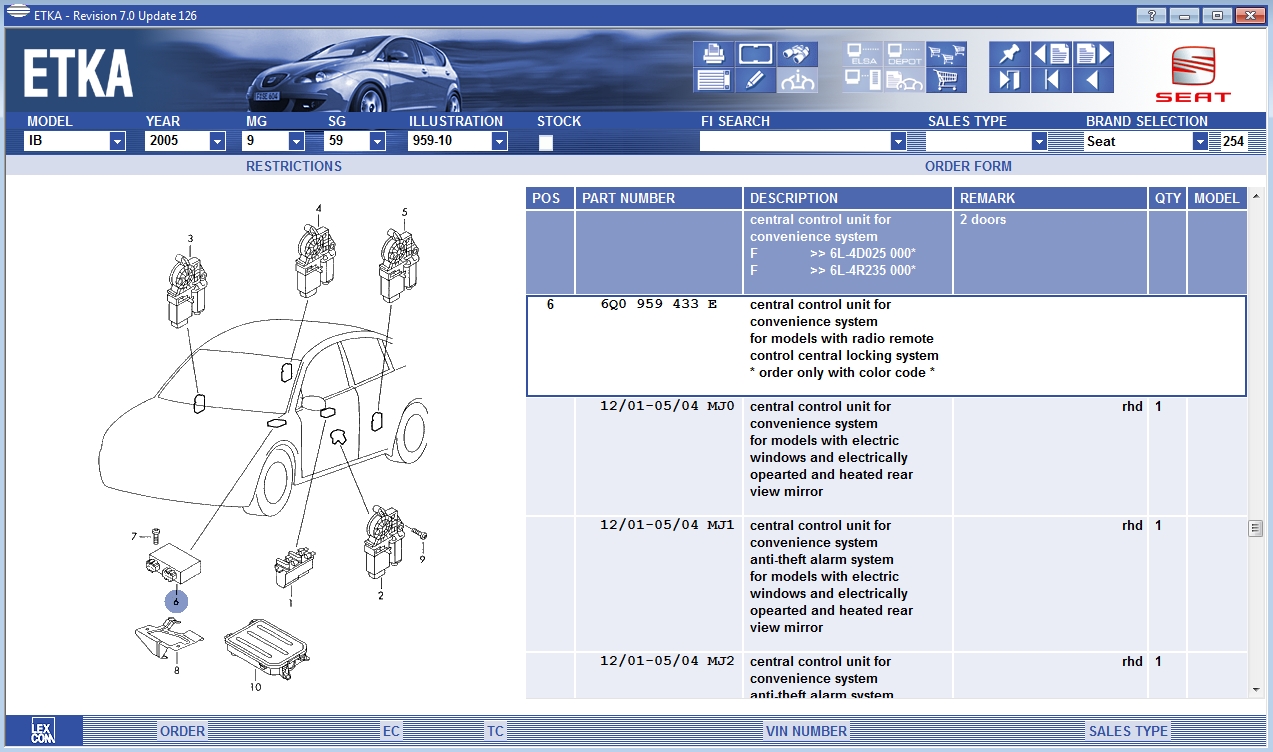Click highlighted callout 6 in the diagram
1273x752 pixels.
tap(176, 602)
